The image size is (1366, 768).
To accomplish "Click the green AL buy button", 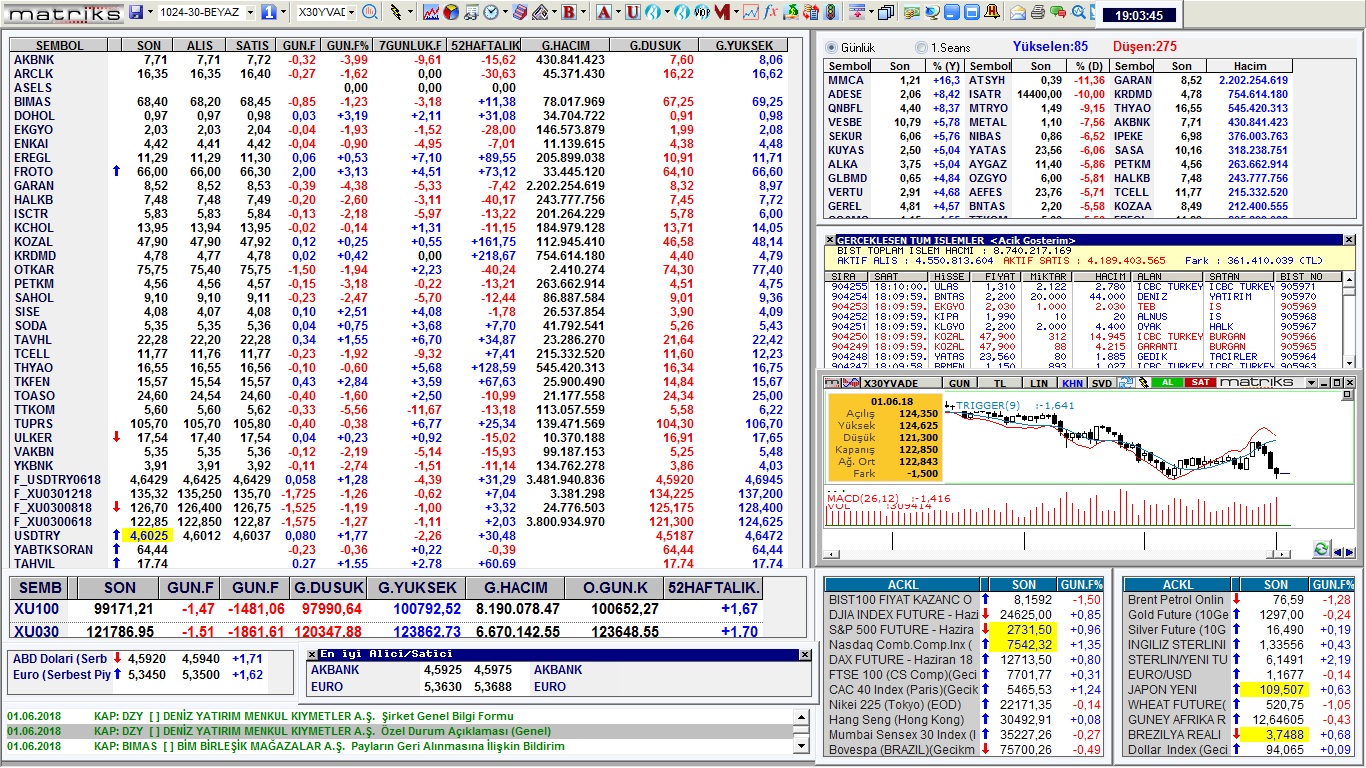I will [x=1167, y=382].
